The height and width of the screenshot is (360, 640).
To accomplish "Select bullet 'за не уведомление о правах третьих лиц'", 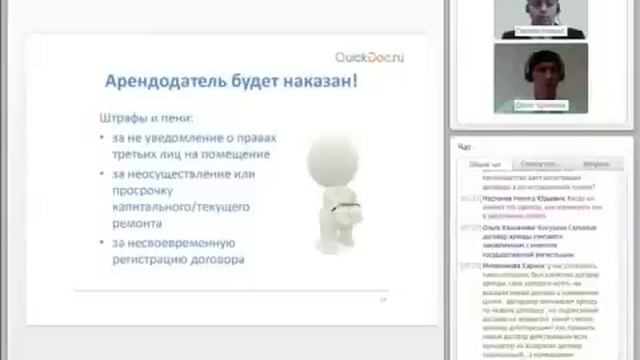I will pos(194,146).
